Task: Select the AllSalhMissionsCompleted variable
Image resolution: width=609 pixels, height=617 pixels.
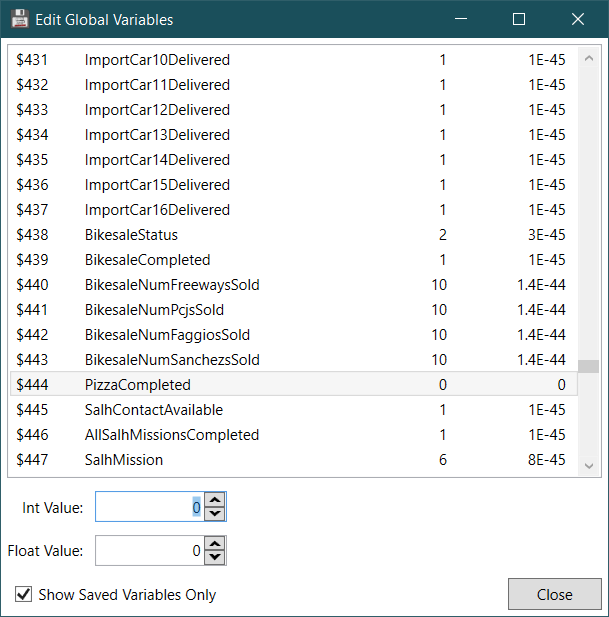Action: tap(172, 435)
